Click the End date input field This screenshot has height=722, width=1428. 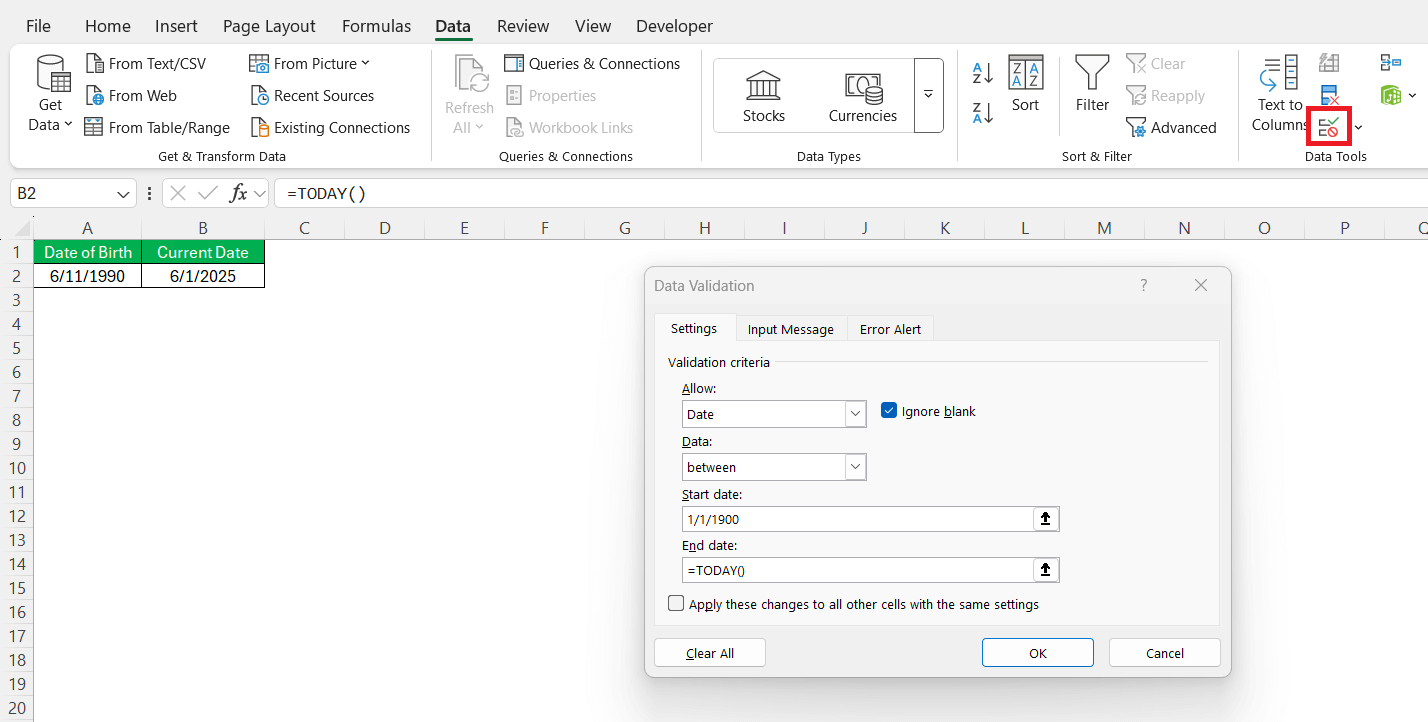click(x=858, y=570)
